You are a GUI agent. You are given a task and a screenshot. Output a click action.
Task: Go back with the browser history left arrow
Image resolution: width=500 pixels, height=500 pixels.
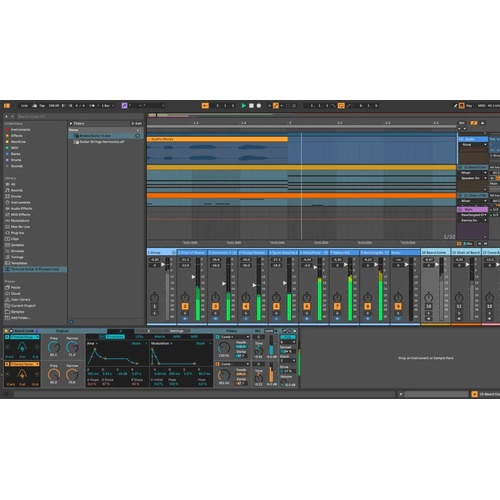pos(6,116)
